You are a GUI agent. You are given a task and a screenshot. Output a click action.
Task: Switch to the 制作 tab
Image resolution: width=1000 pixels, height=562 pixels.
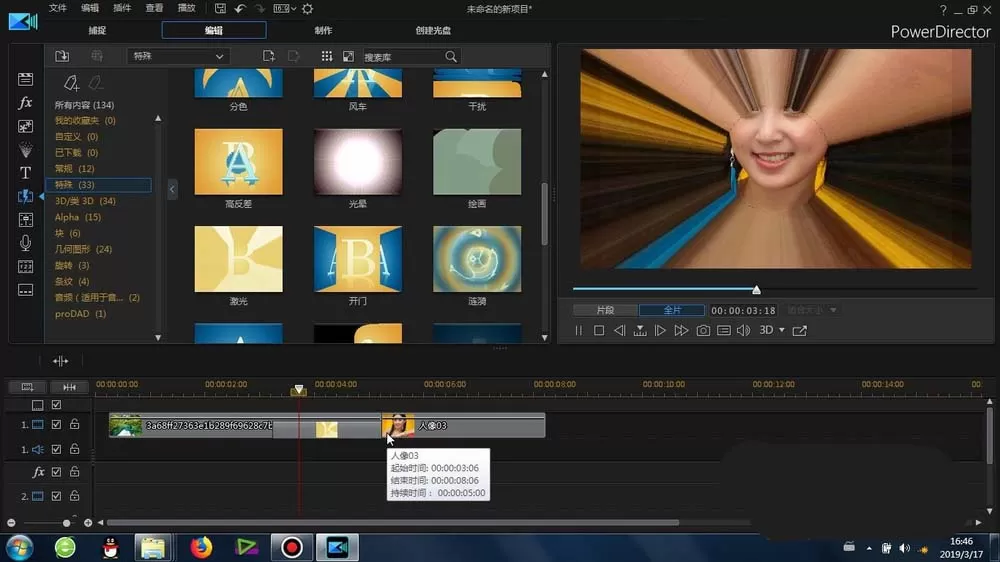pos(323,31)
